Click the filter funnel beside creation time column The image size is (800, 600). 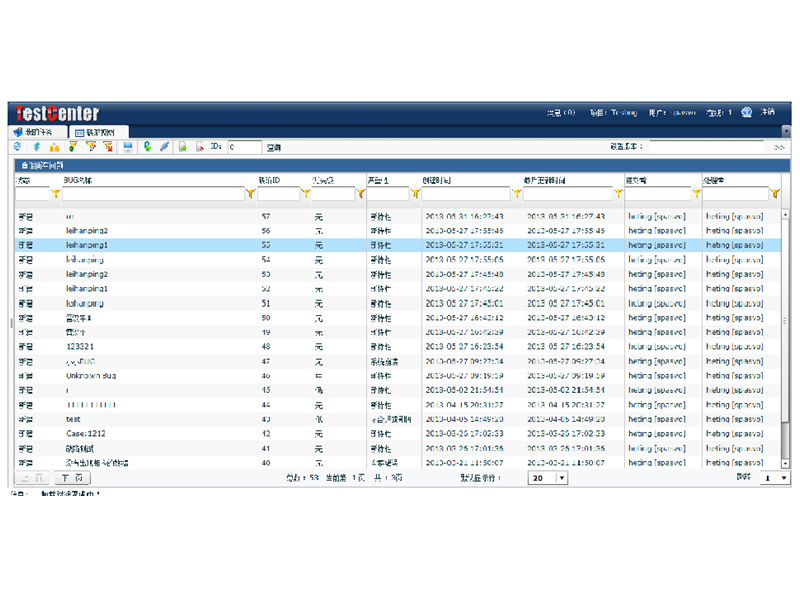(516, 194)
